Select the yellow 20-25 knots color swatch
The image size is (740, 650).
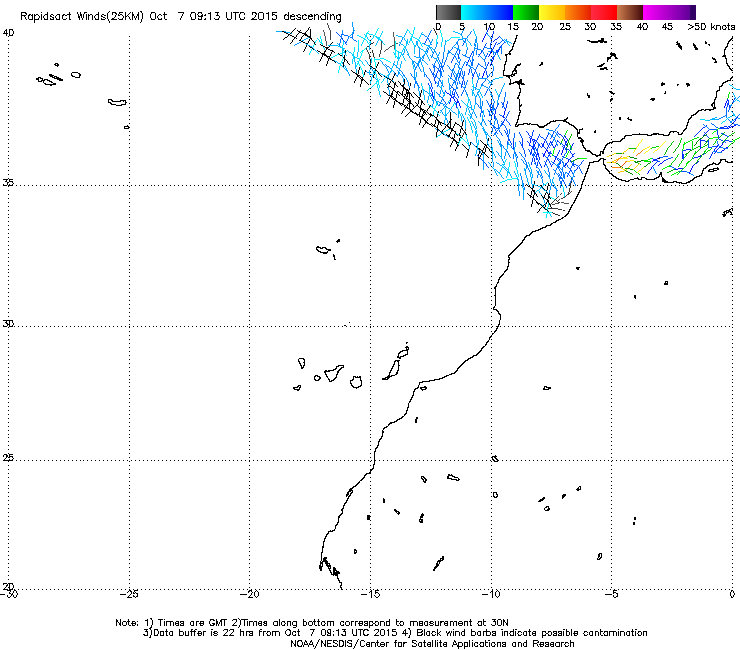pyautogui.click(x=552, y=12)
